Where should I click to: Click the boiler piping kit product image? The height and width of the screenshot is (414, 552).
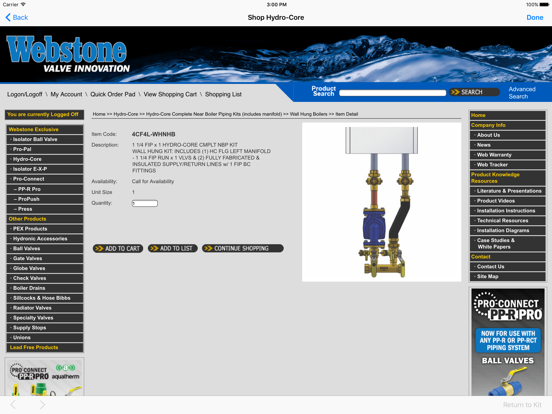382,202
